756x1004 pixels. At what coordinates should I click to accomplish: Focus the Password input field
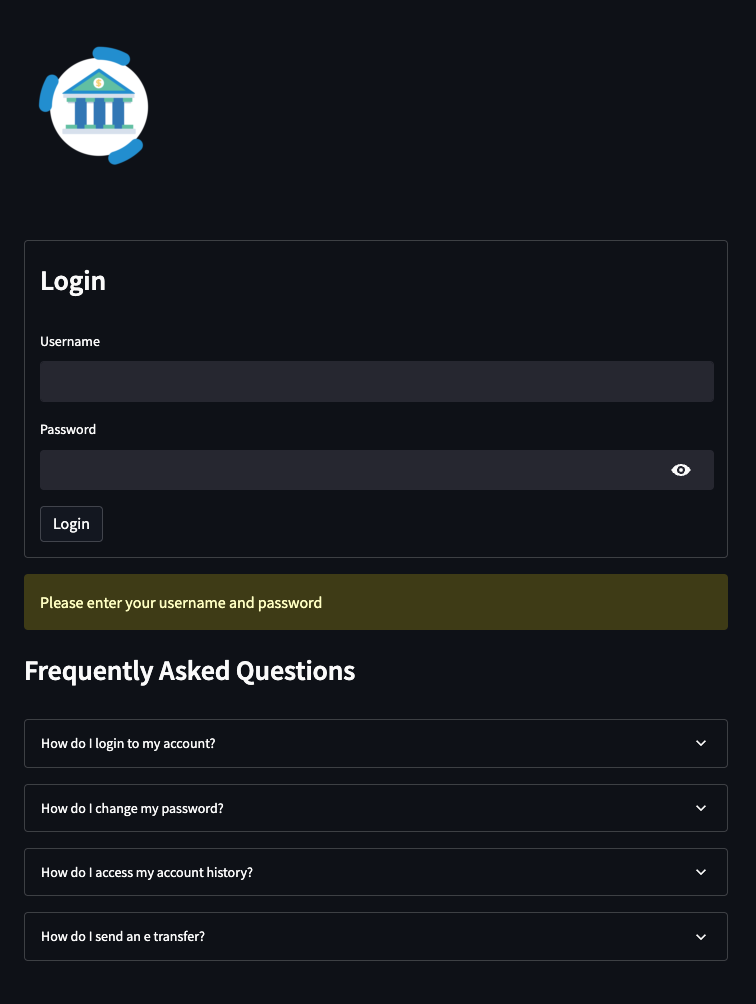[x=350, y=470]
